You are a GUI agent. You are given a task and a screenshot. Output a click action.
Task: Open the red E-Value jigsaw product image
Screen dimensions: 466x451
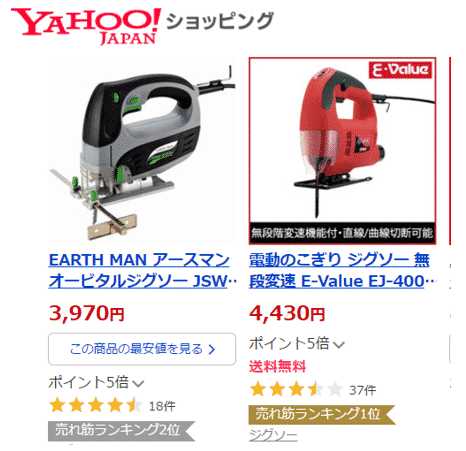(342, 151)
